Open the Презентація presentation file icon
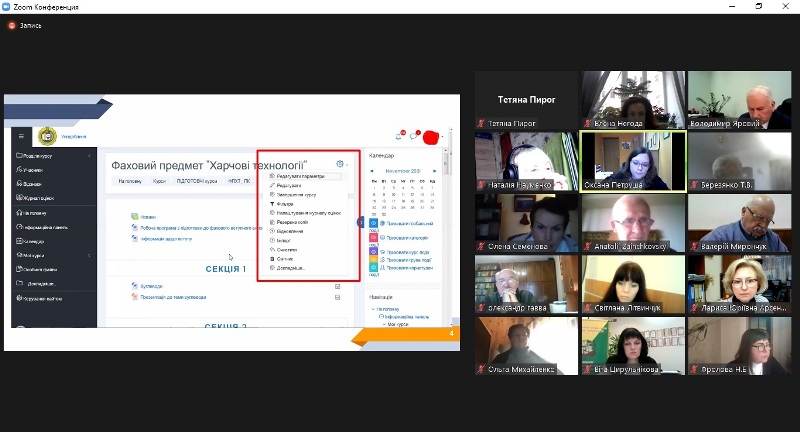Screen dimensions: 800x432 [134, 297]
